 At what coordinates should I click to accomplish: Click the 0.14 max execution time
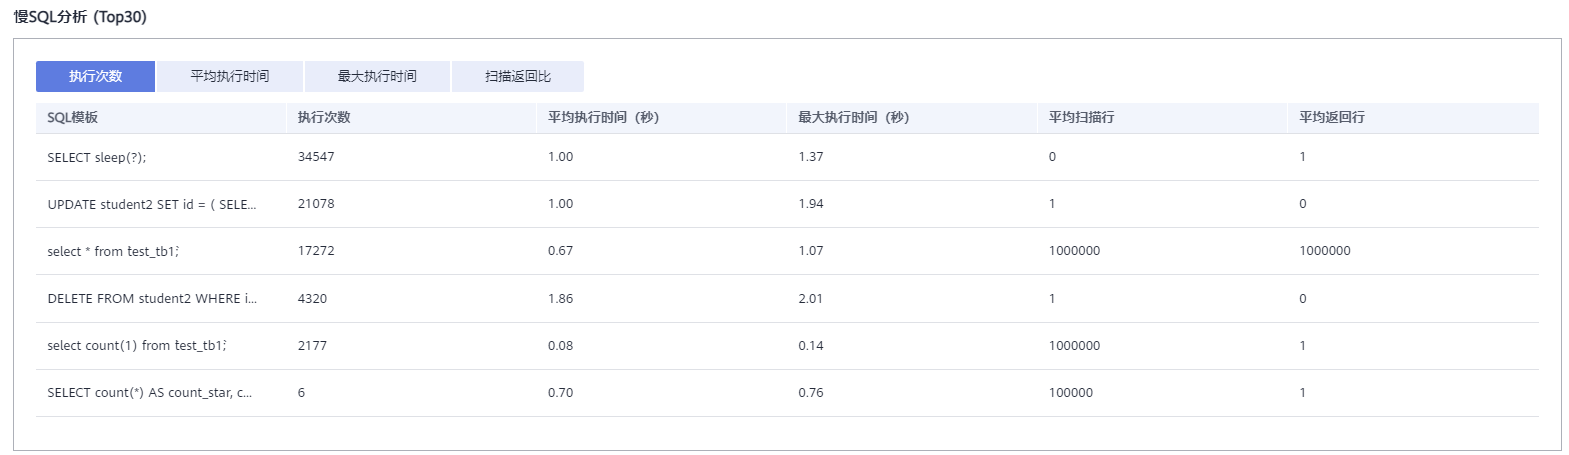coord(811,345)
